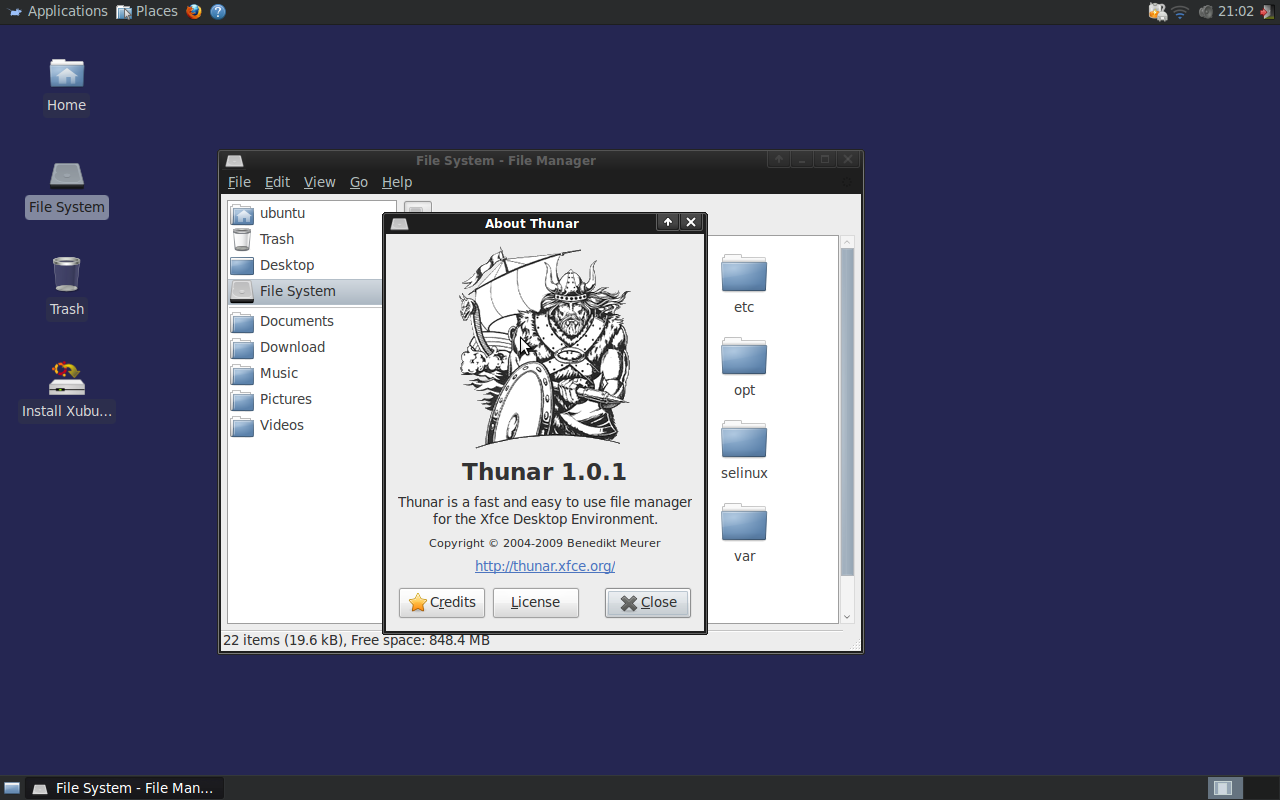Image resolution: width=1280 pixels, height=800 pixels.
Task: Launch Firefox from the top panel
Action: point(194,11)
